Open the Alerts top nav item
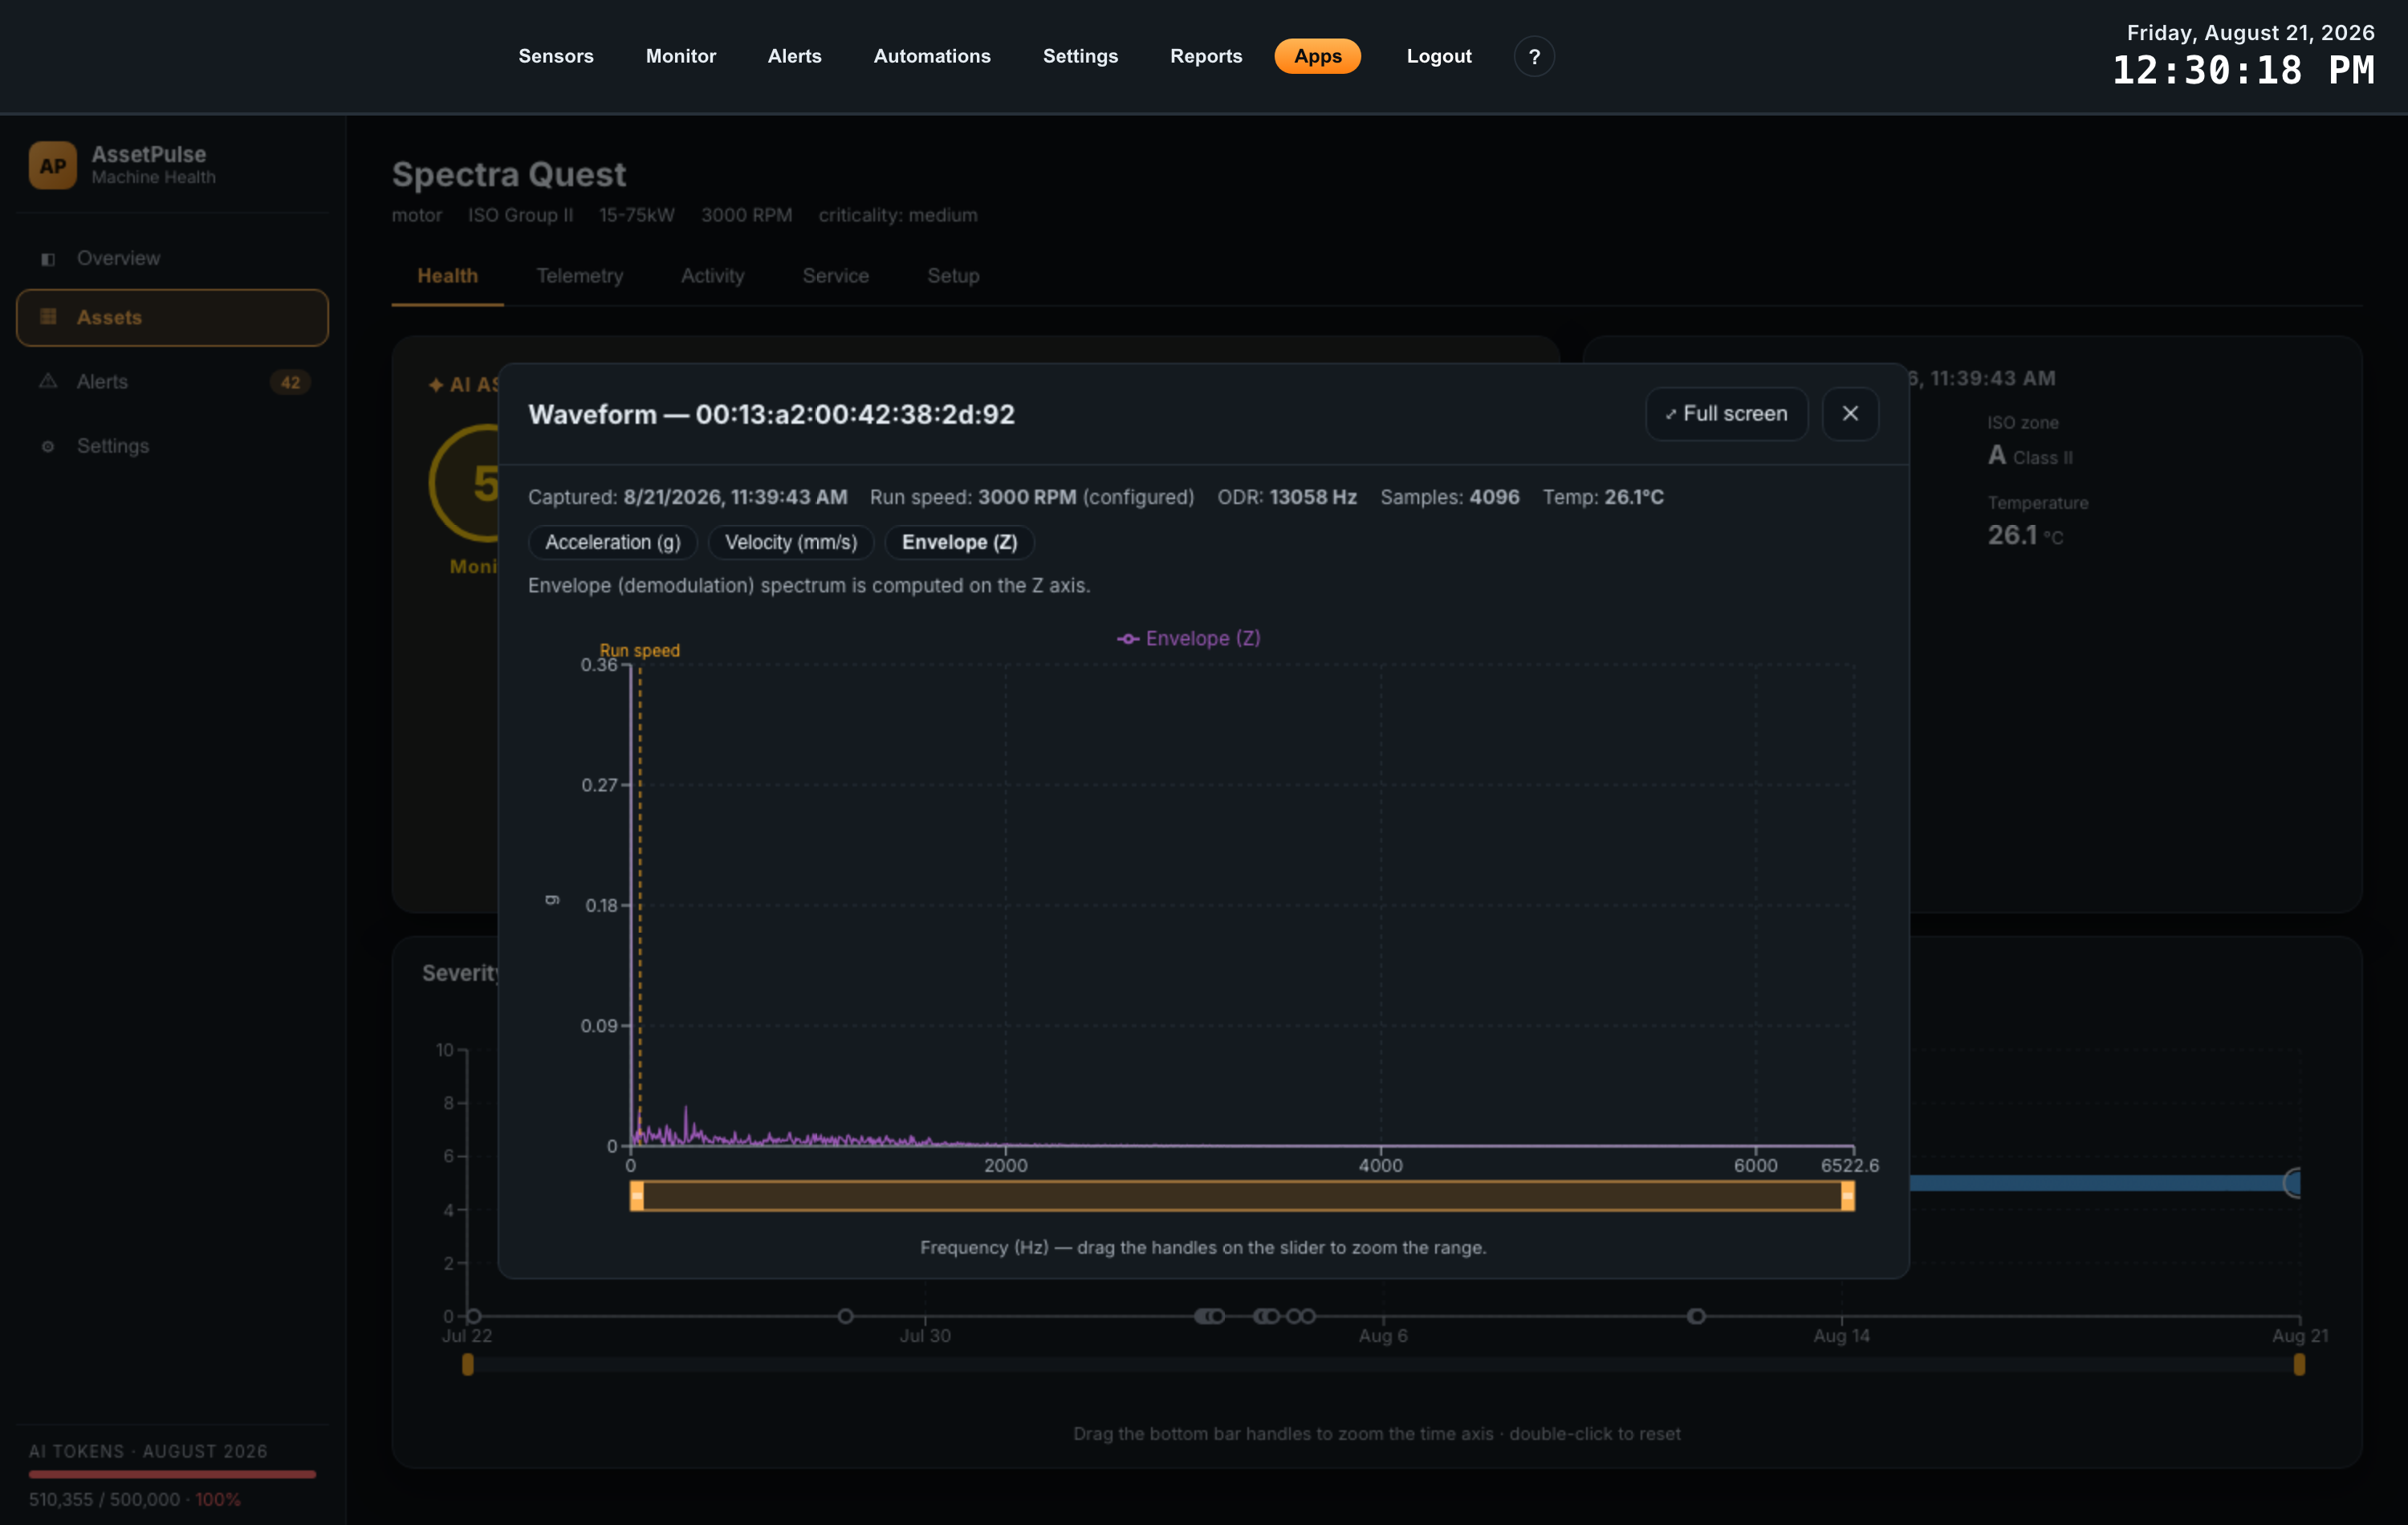This screenshot has width=2408, height=1525. 794,56
